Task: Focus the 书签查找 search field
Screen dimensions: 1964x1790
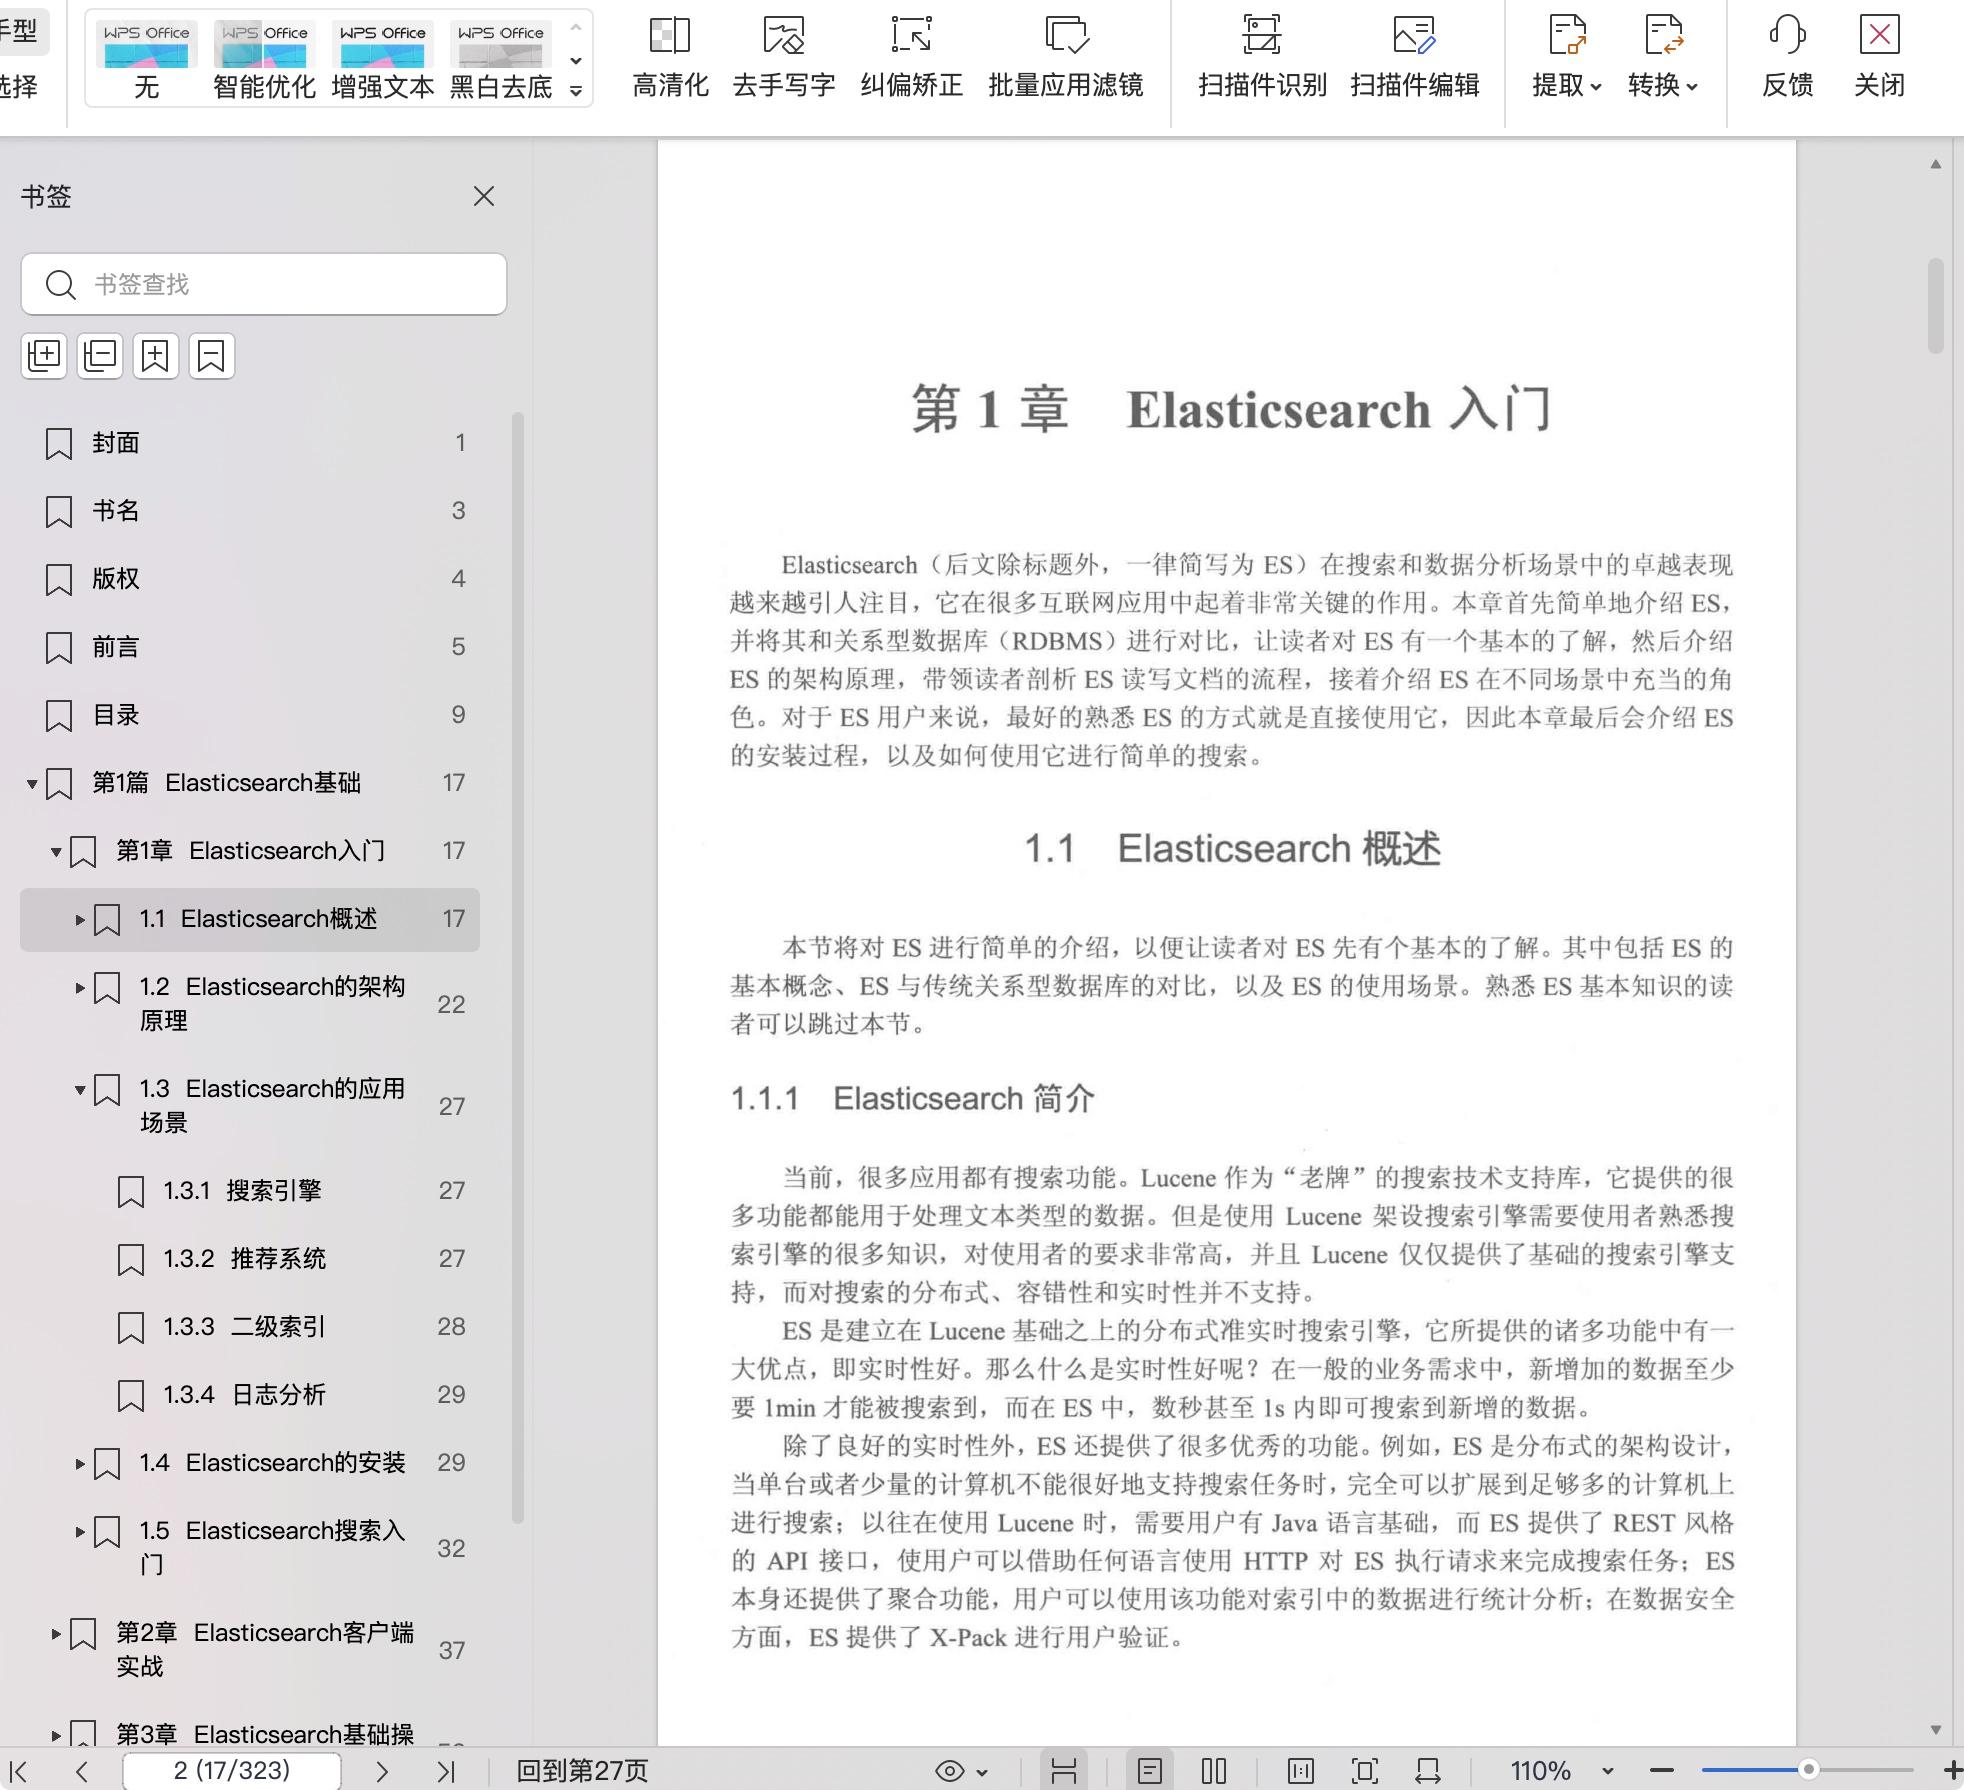Action: tap(264, 284)
